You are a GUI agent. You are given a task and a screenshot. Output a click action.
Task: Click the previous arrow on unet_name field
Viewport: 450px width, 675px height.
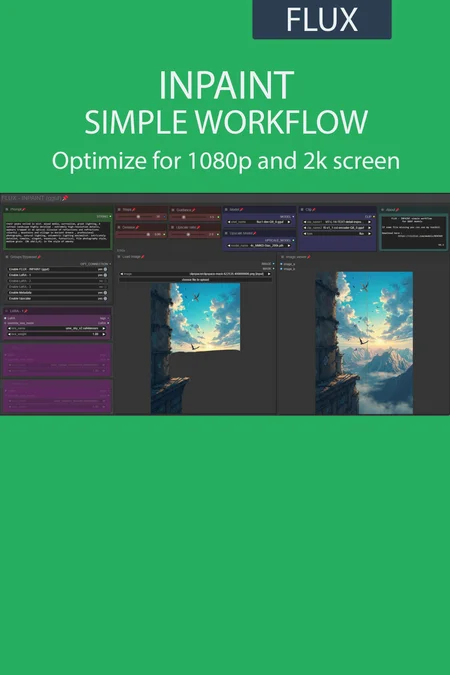[x=229, y=222]
